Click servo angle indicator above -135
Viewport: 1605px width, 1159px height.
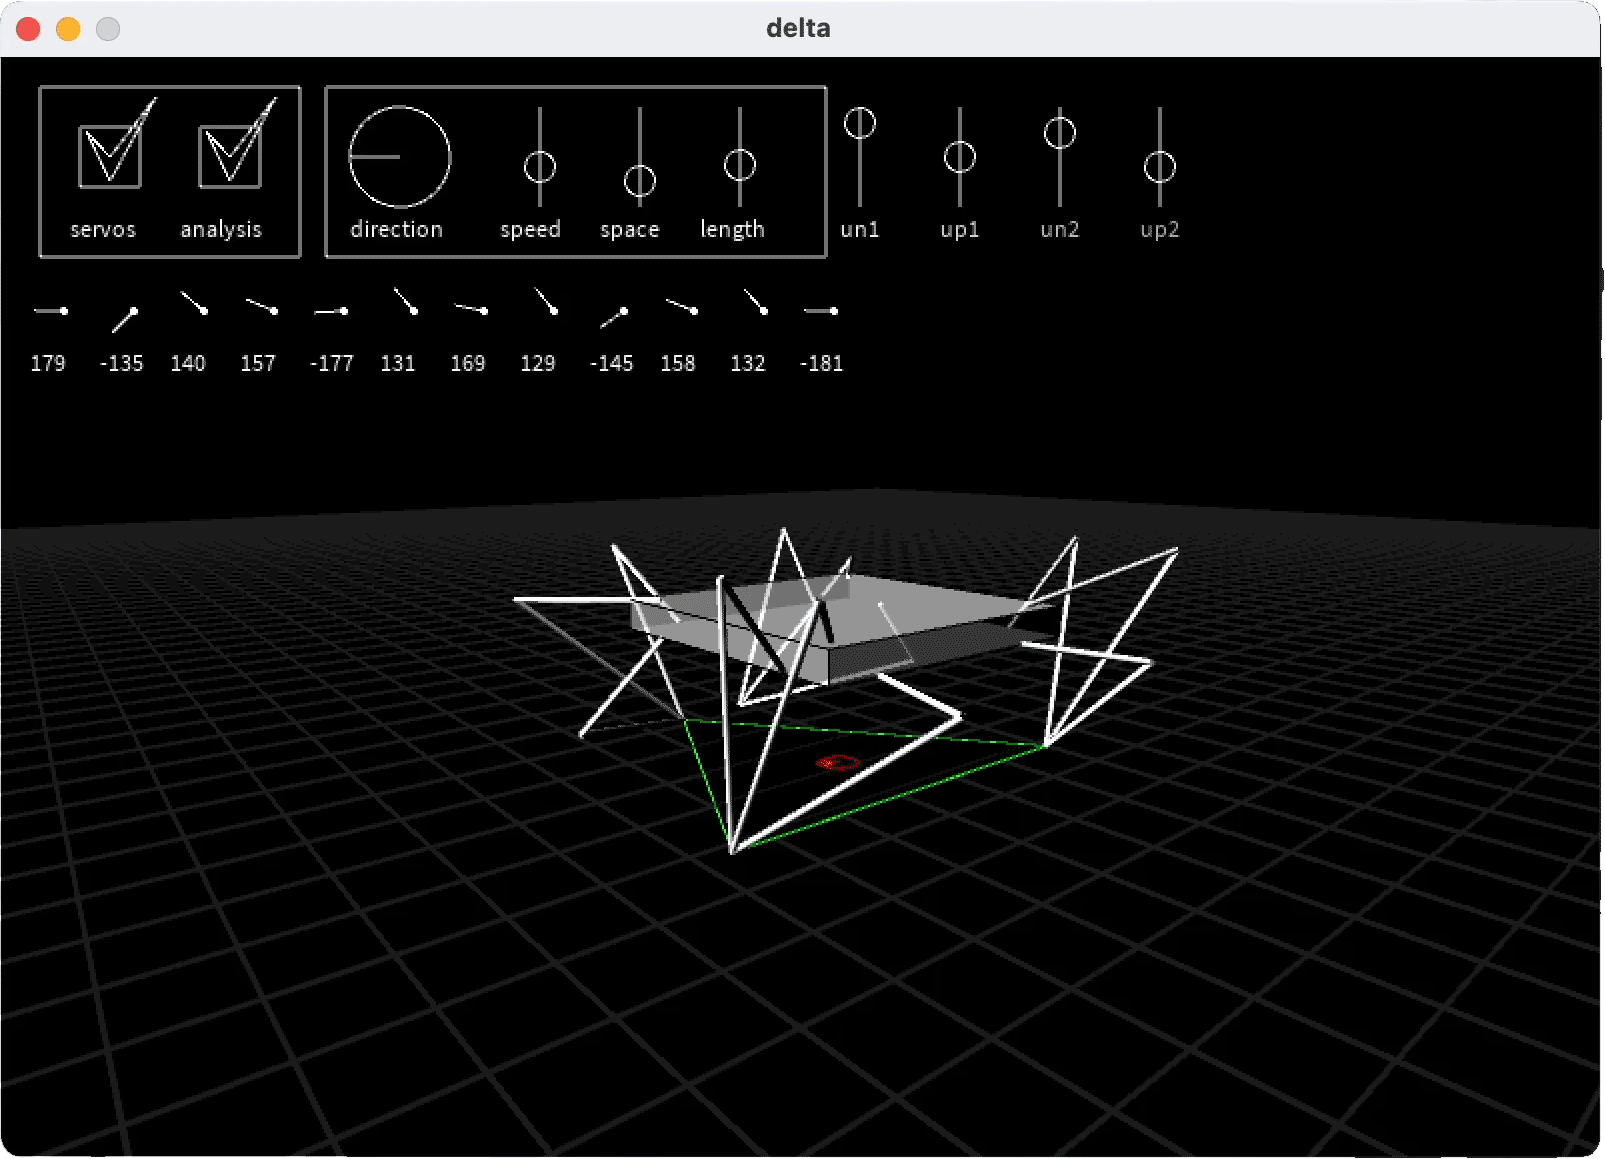(x=124, y=319)
